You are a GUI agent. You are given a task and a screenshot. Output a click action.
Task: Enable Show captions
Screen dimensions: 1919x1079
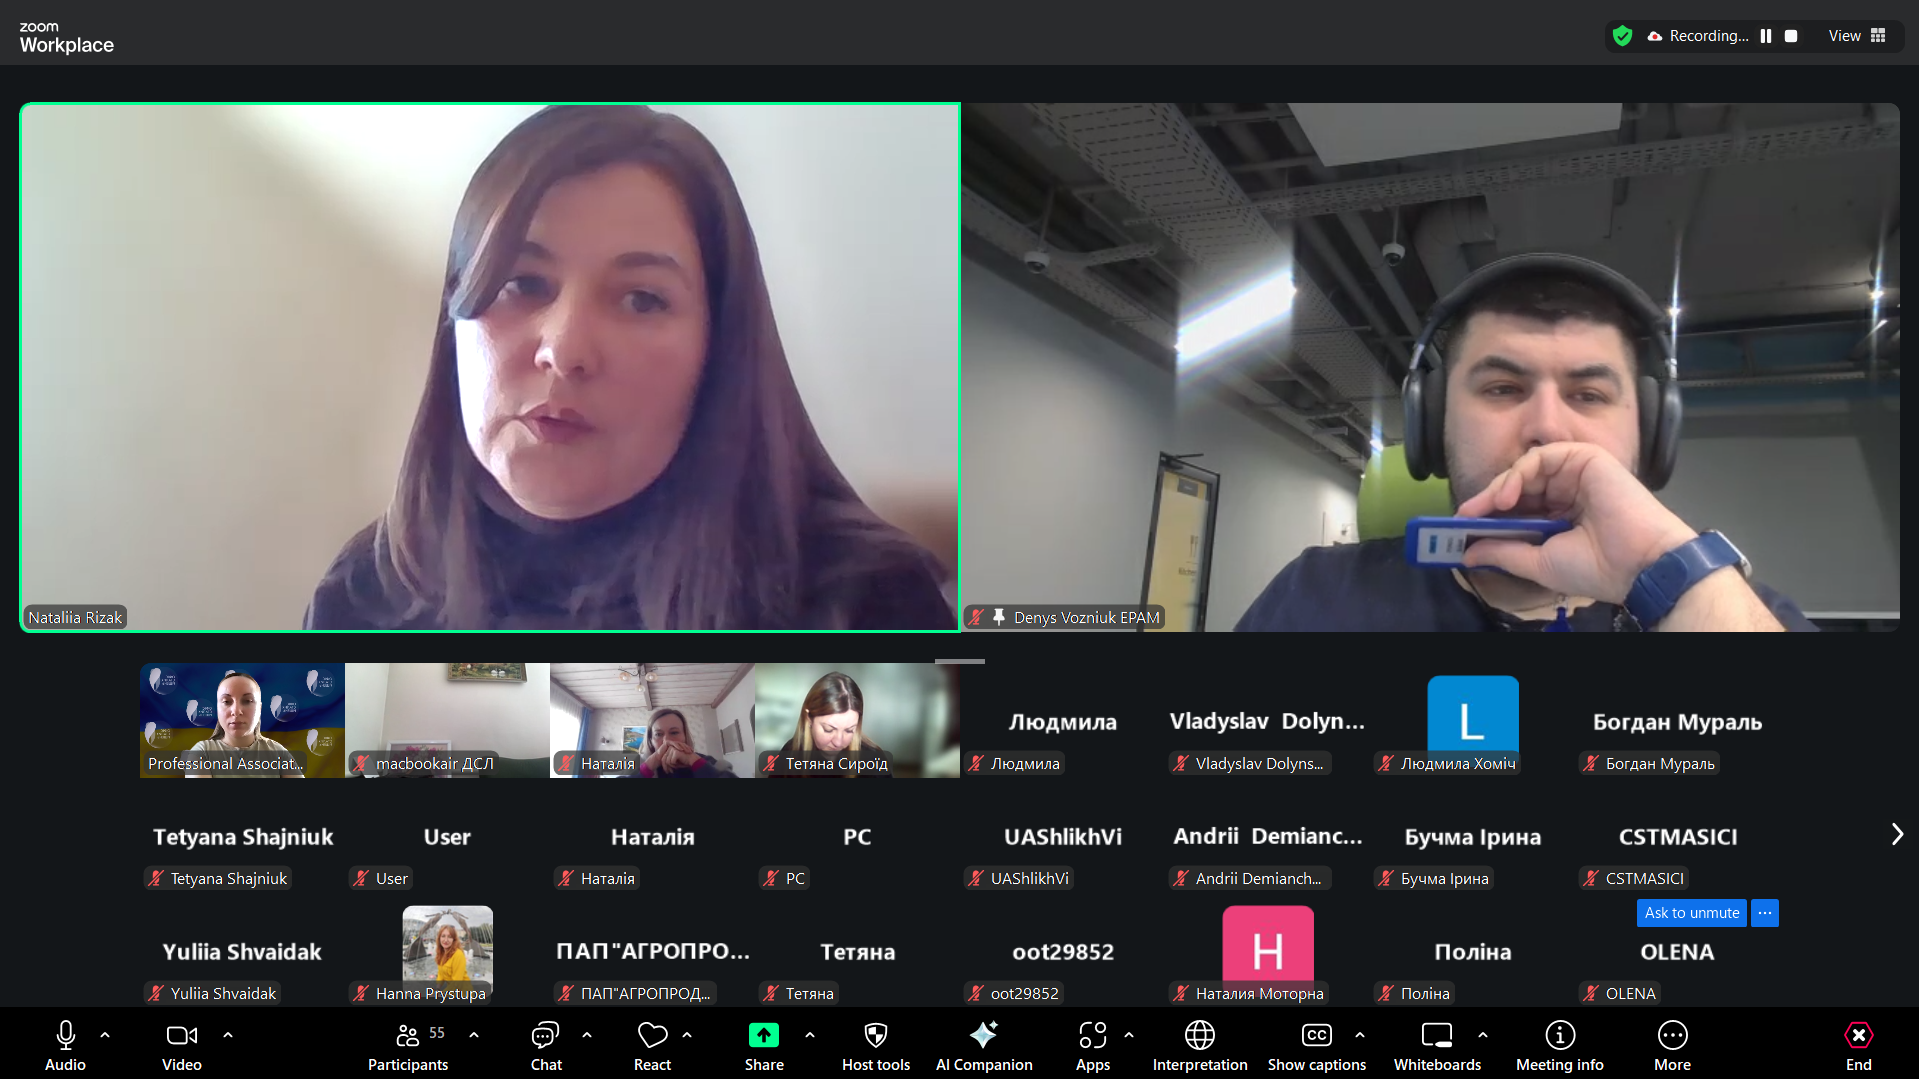[x=1316, y=1045]
